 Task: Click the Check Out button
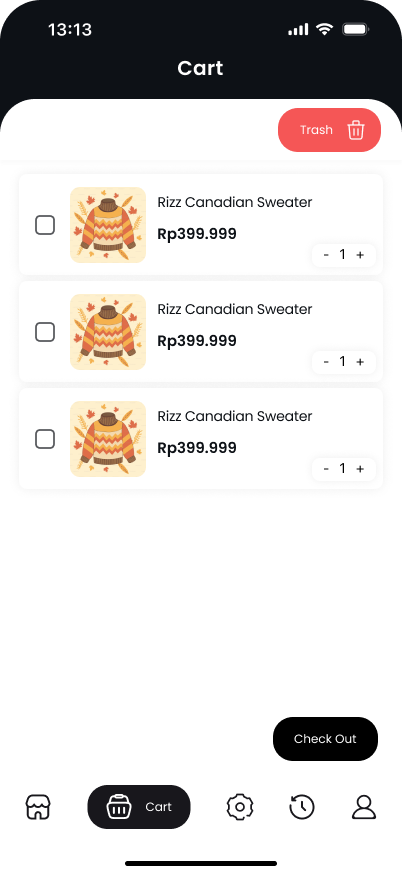(325, 739)
